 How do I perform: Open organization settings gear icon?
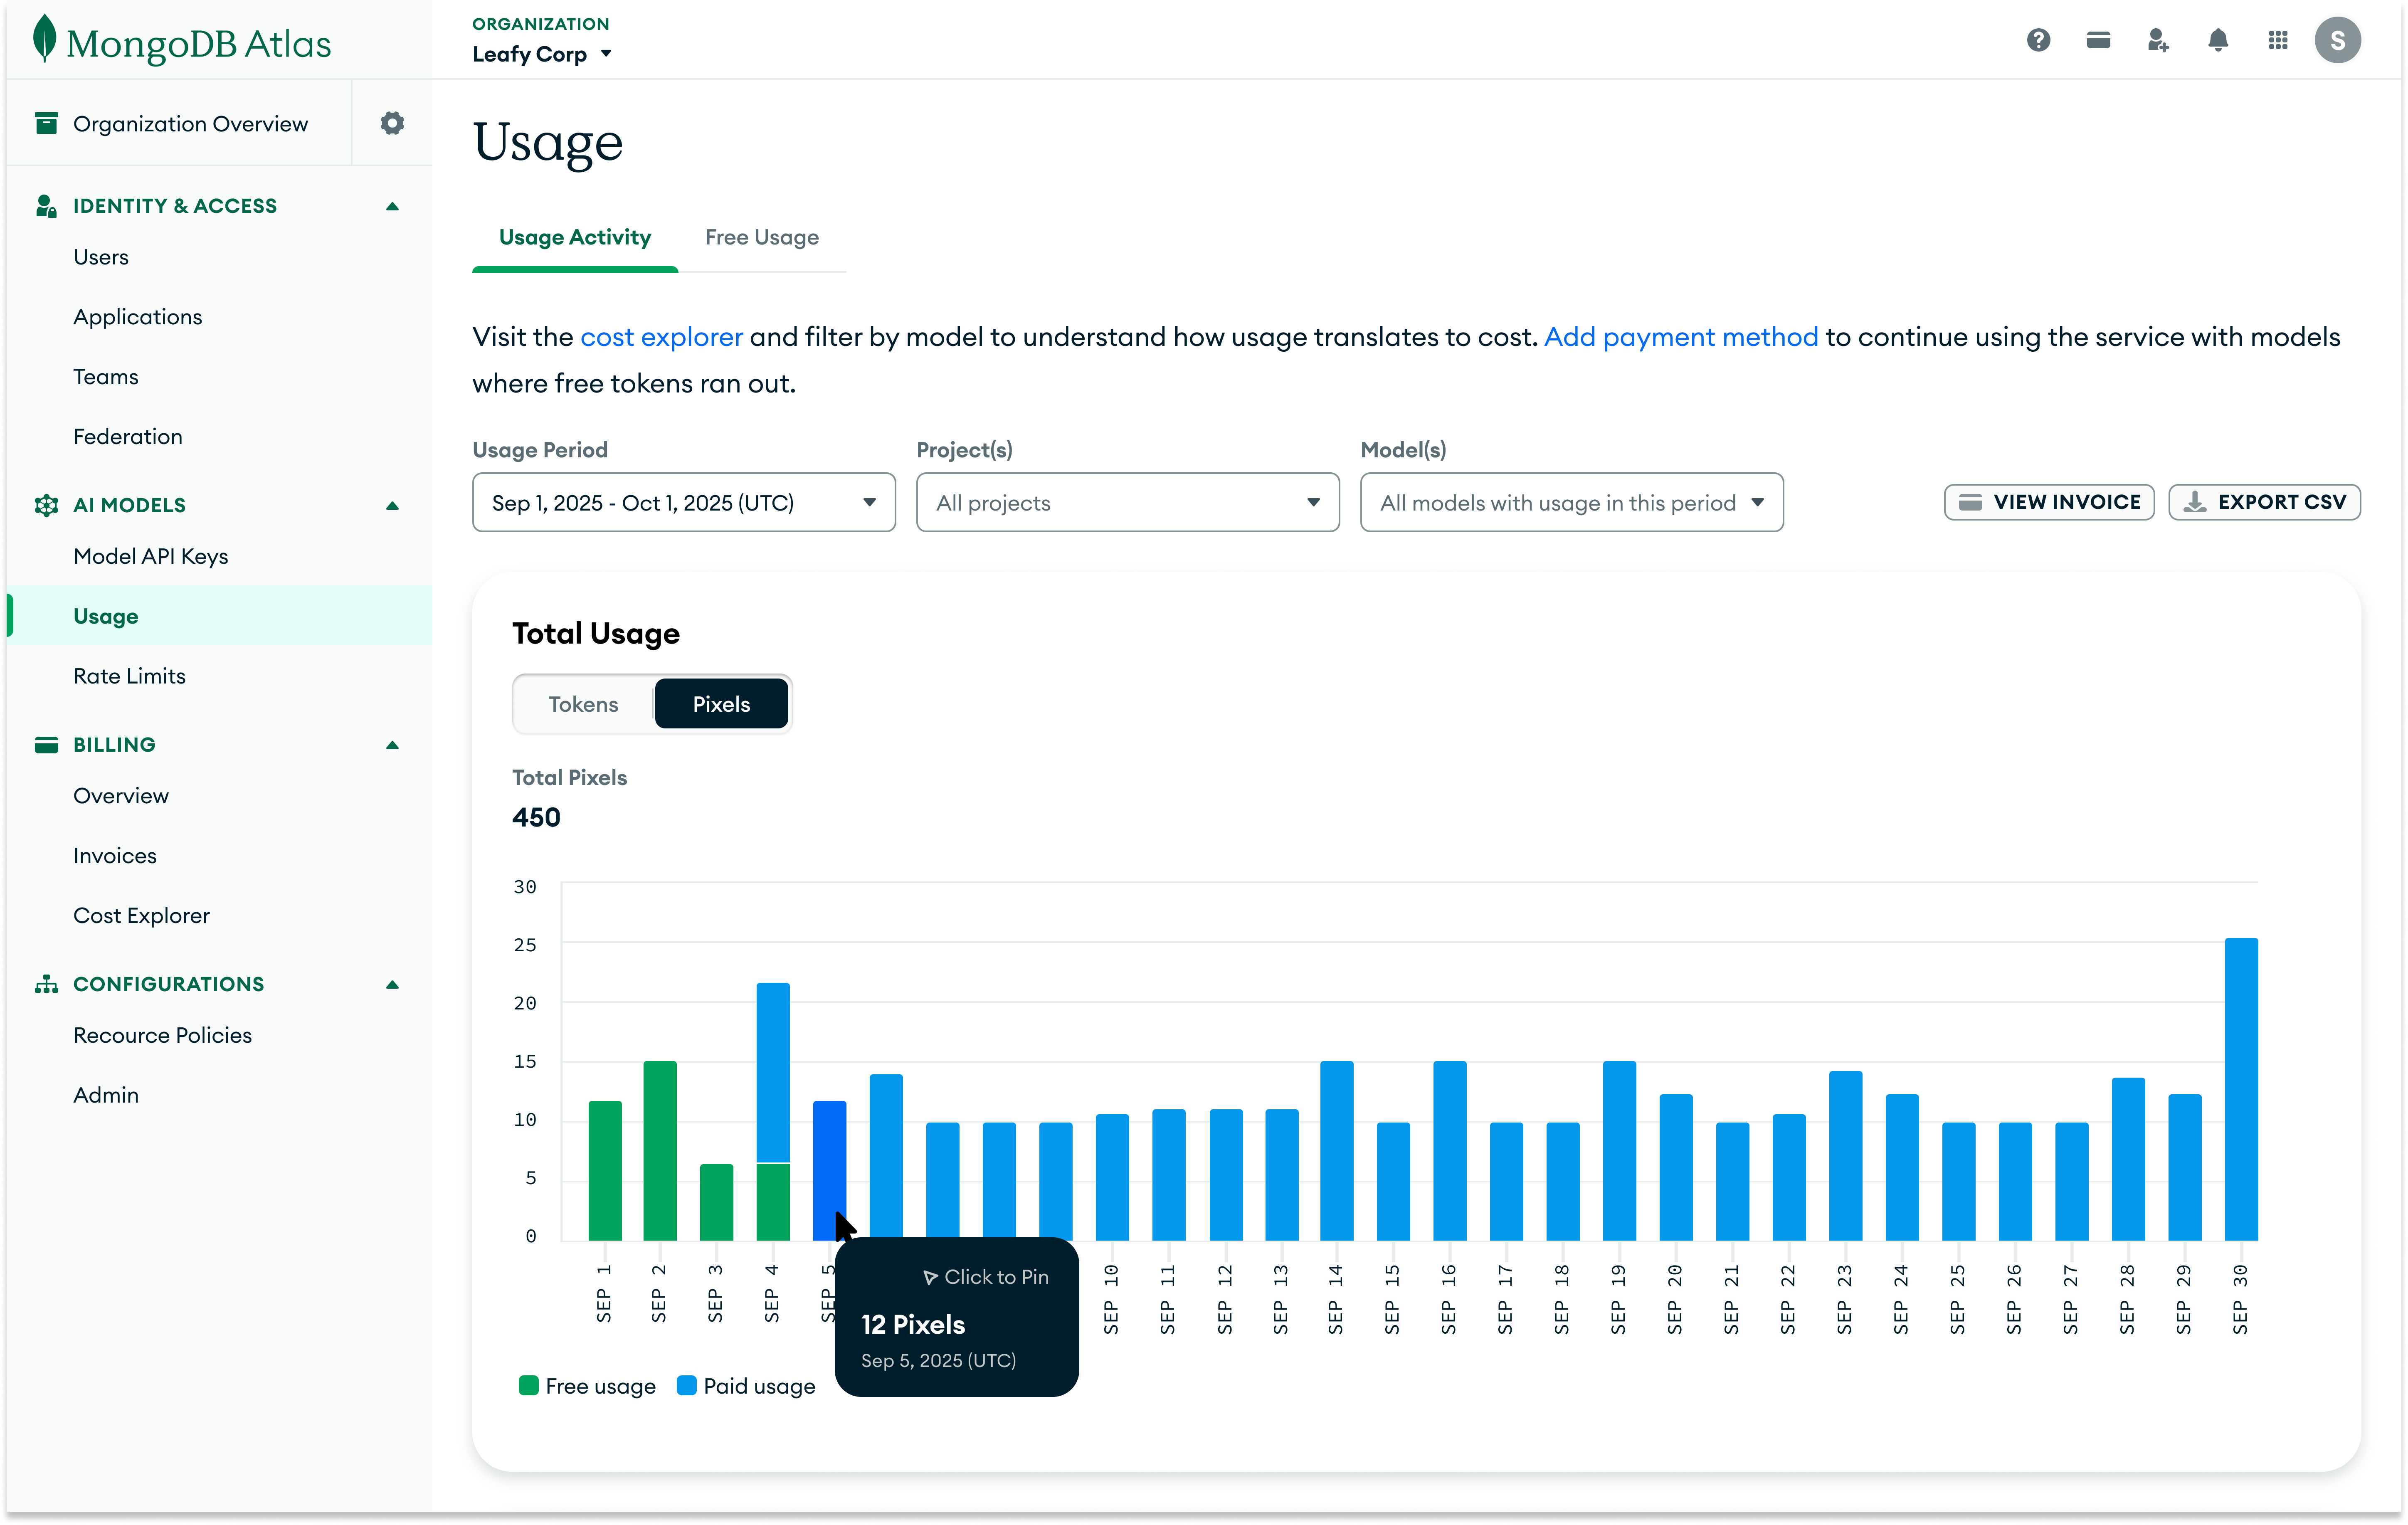pyautogui.click(x=392, y=123)
